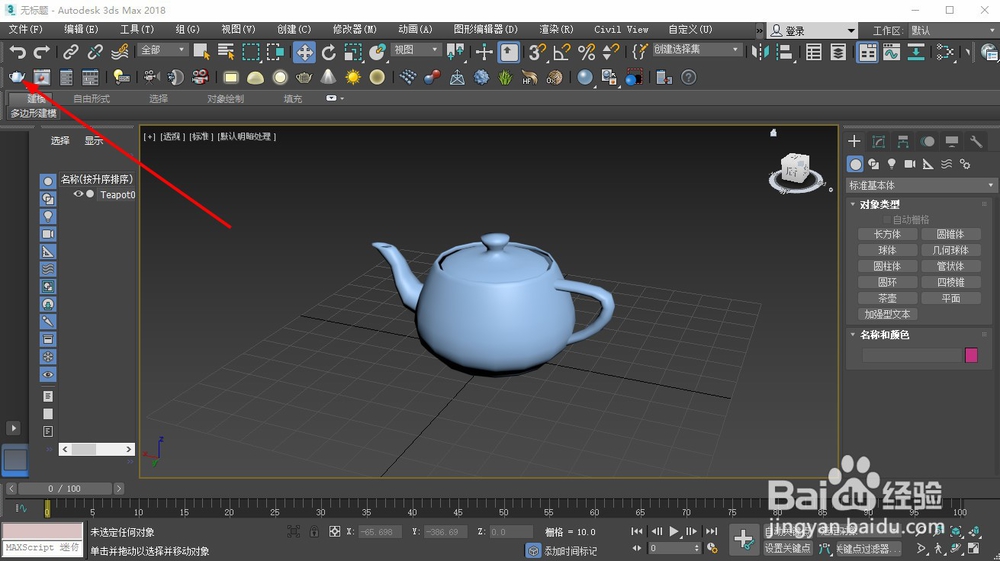Open the 创建选择集 dropdown

tap(697, 50)
